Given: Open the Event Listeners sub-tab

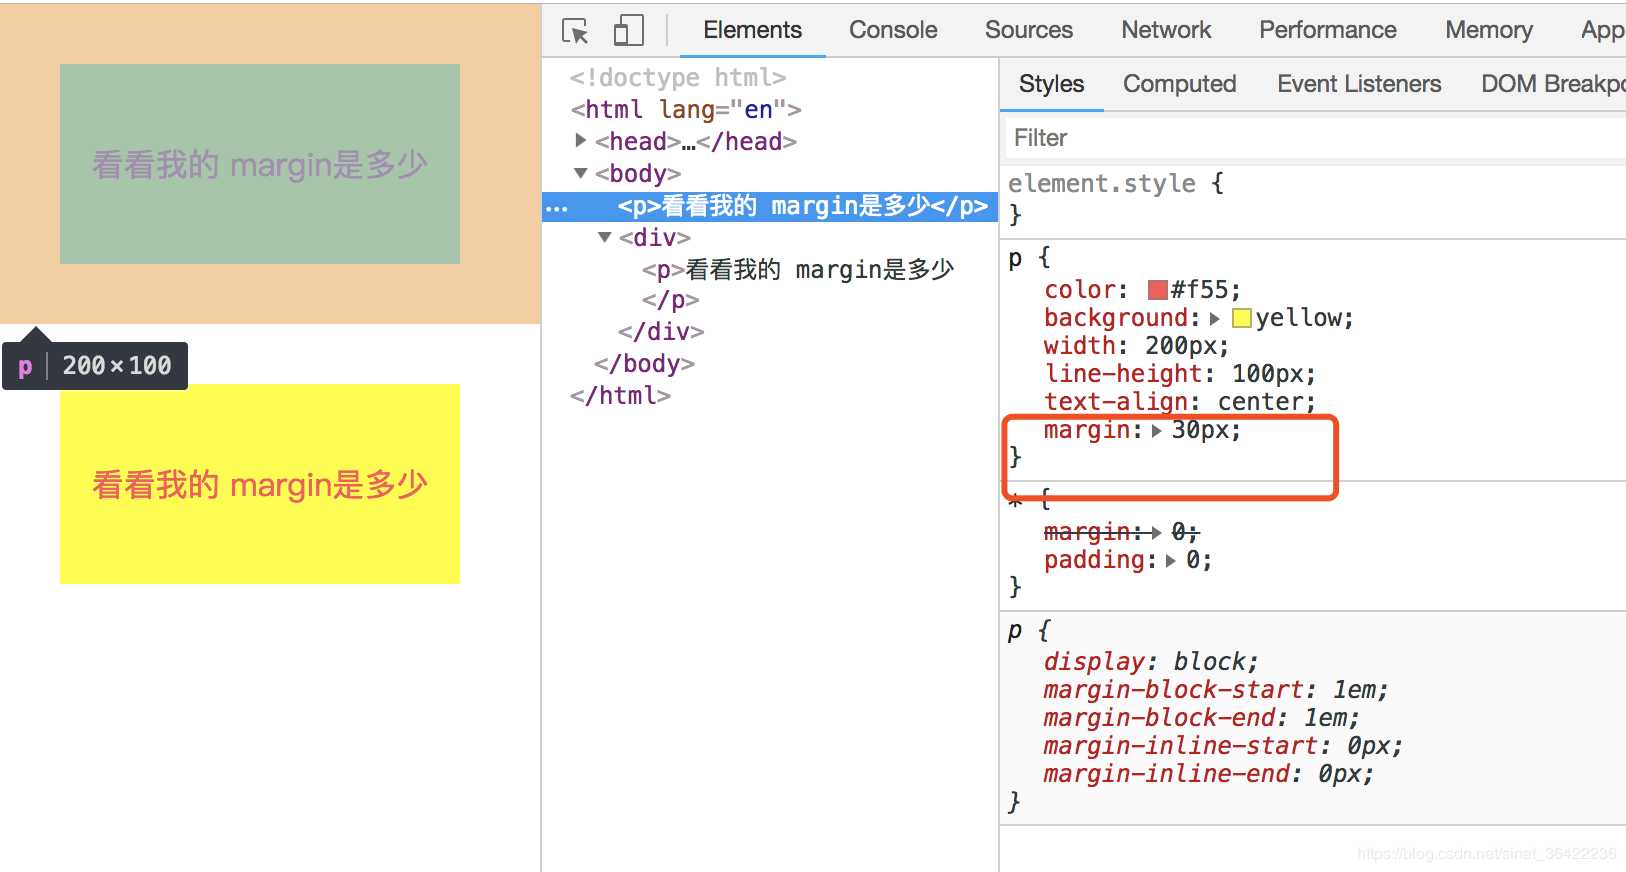Looking at the screenshot, I should [x=1359, y=84].
